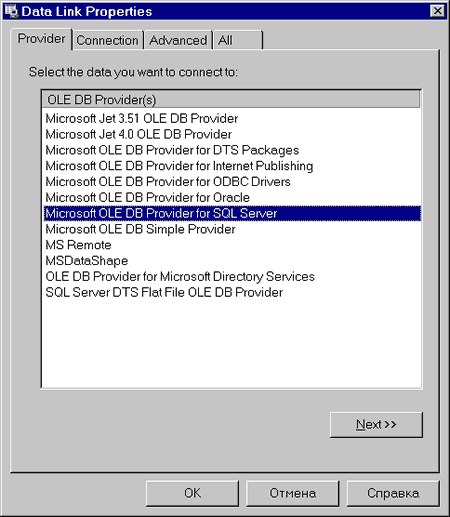Click the Data Link title bar icon

[12, 11]
